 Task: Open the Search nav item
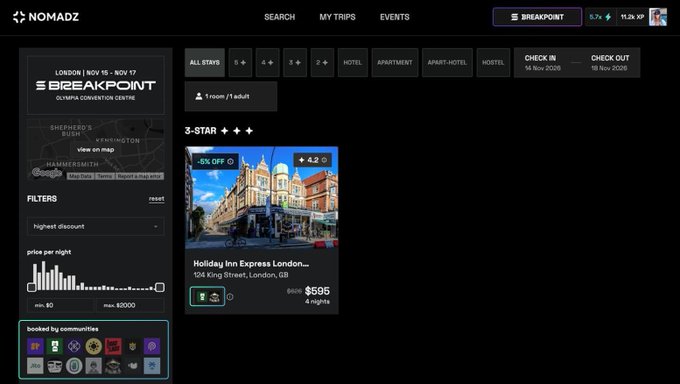click(279, 17)
